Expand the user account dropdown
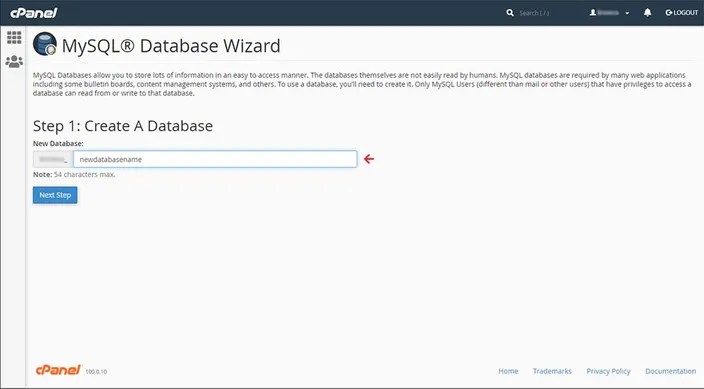Viewport: 704px width, 389px height. (x=609, y=13)
